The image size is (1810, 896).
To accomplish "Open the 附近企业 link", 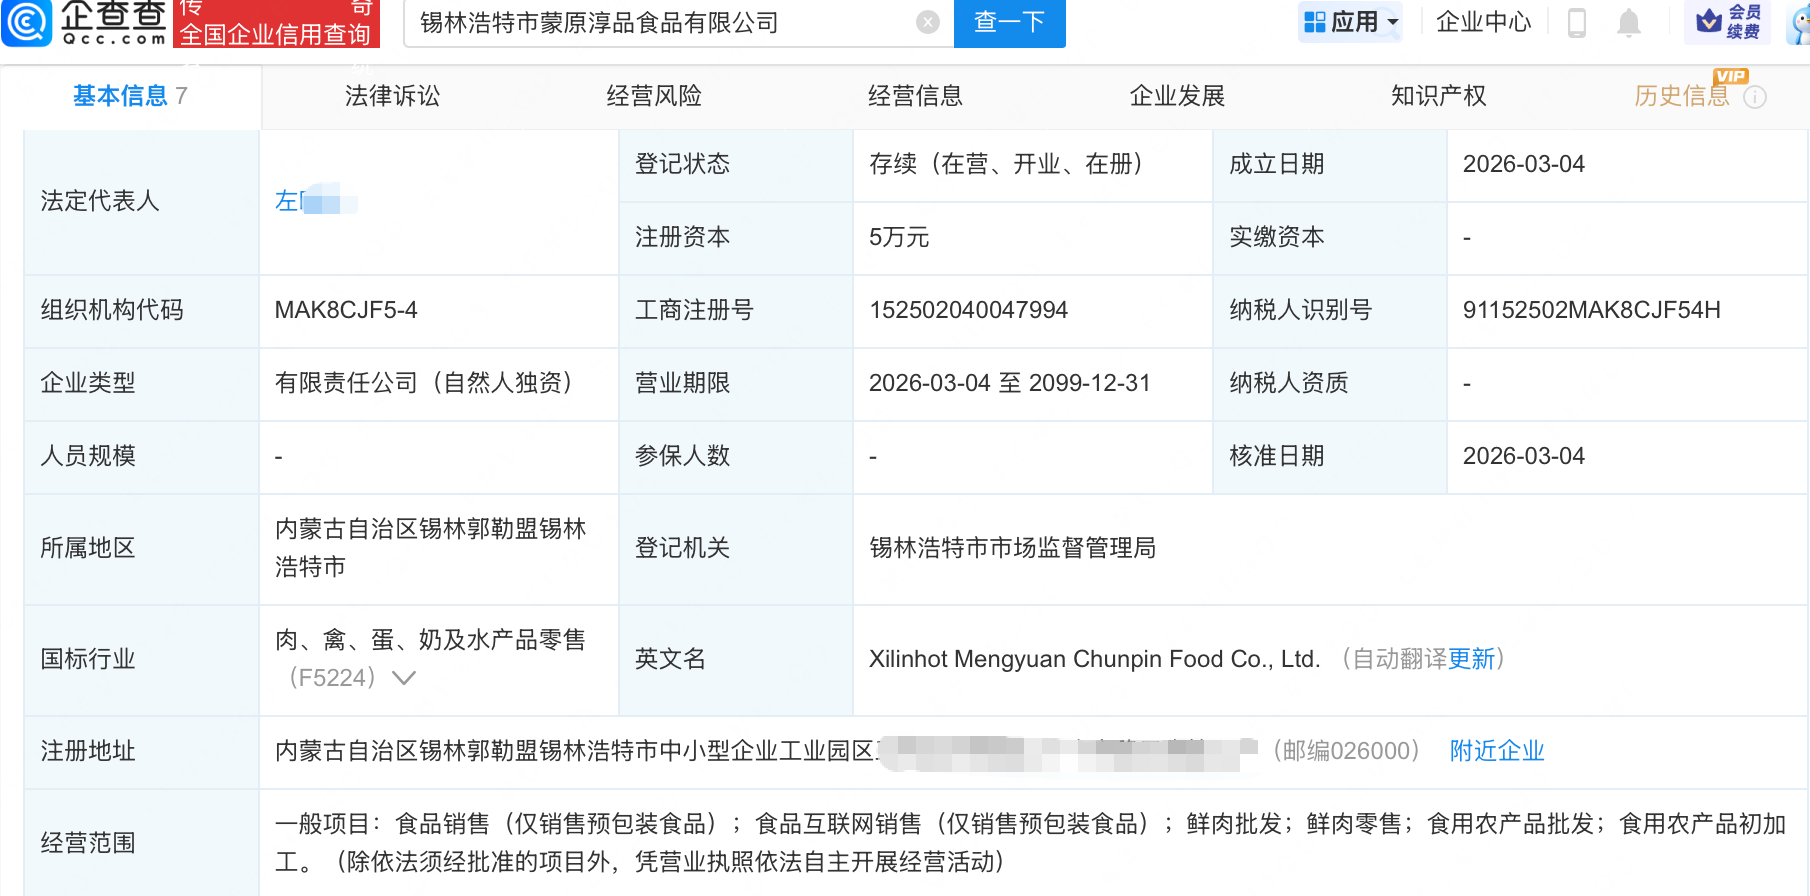I will (x=1497, y=751).
